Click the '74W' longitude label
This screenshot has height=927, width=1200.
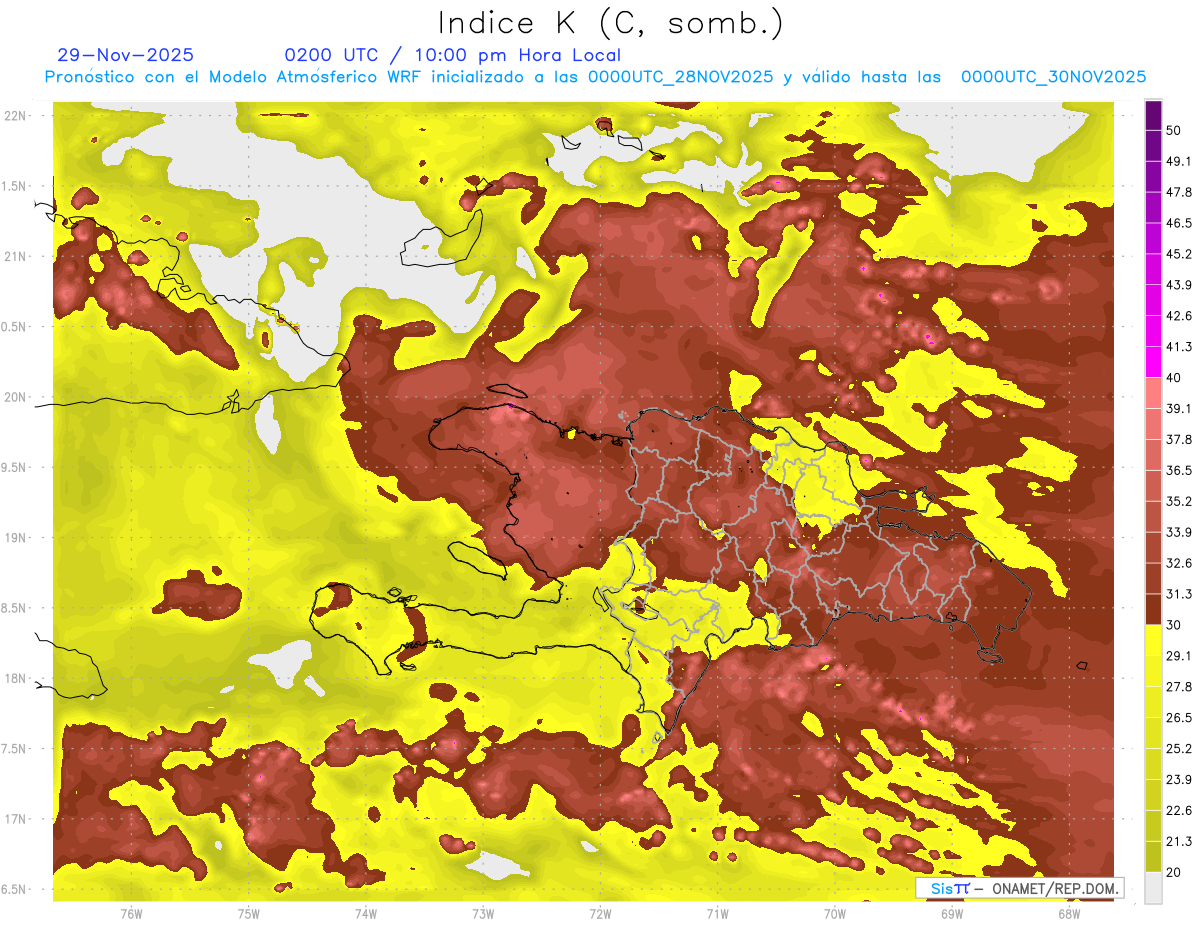[366, 914]
